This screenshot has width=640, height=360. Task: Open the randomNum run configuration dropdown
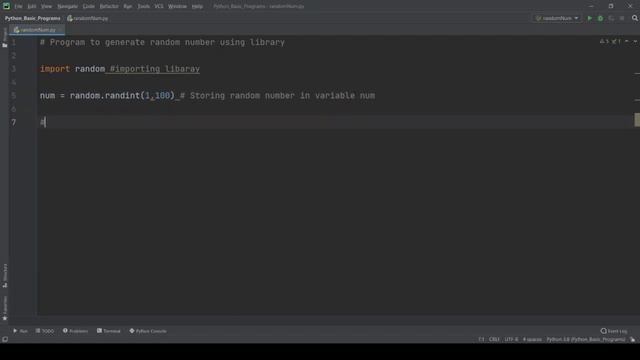coord(557,18)
